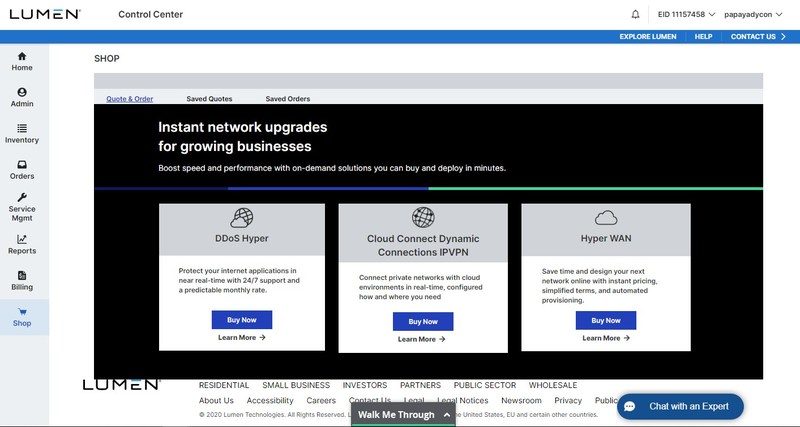This screenshot has height=427, width=800.
Task: Open the Public Sector footer link
Action: [485, 385]
